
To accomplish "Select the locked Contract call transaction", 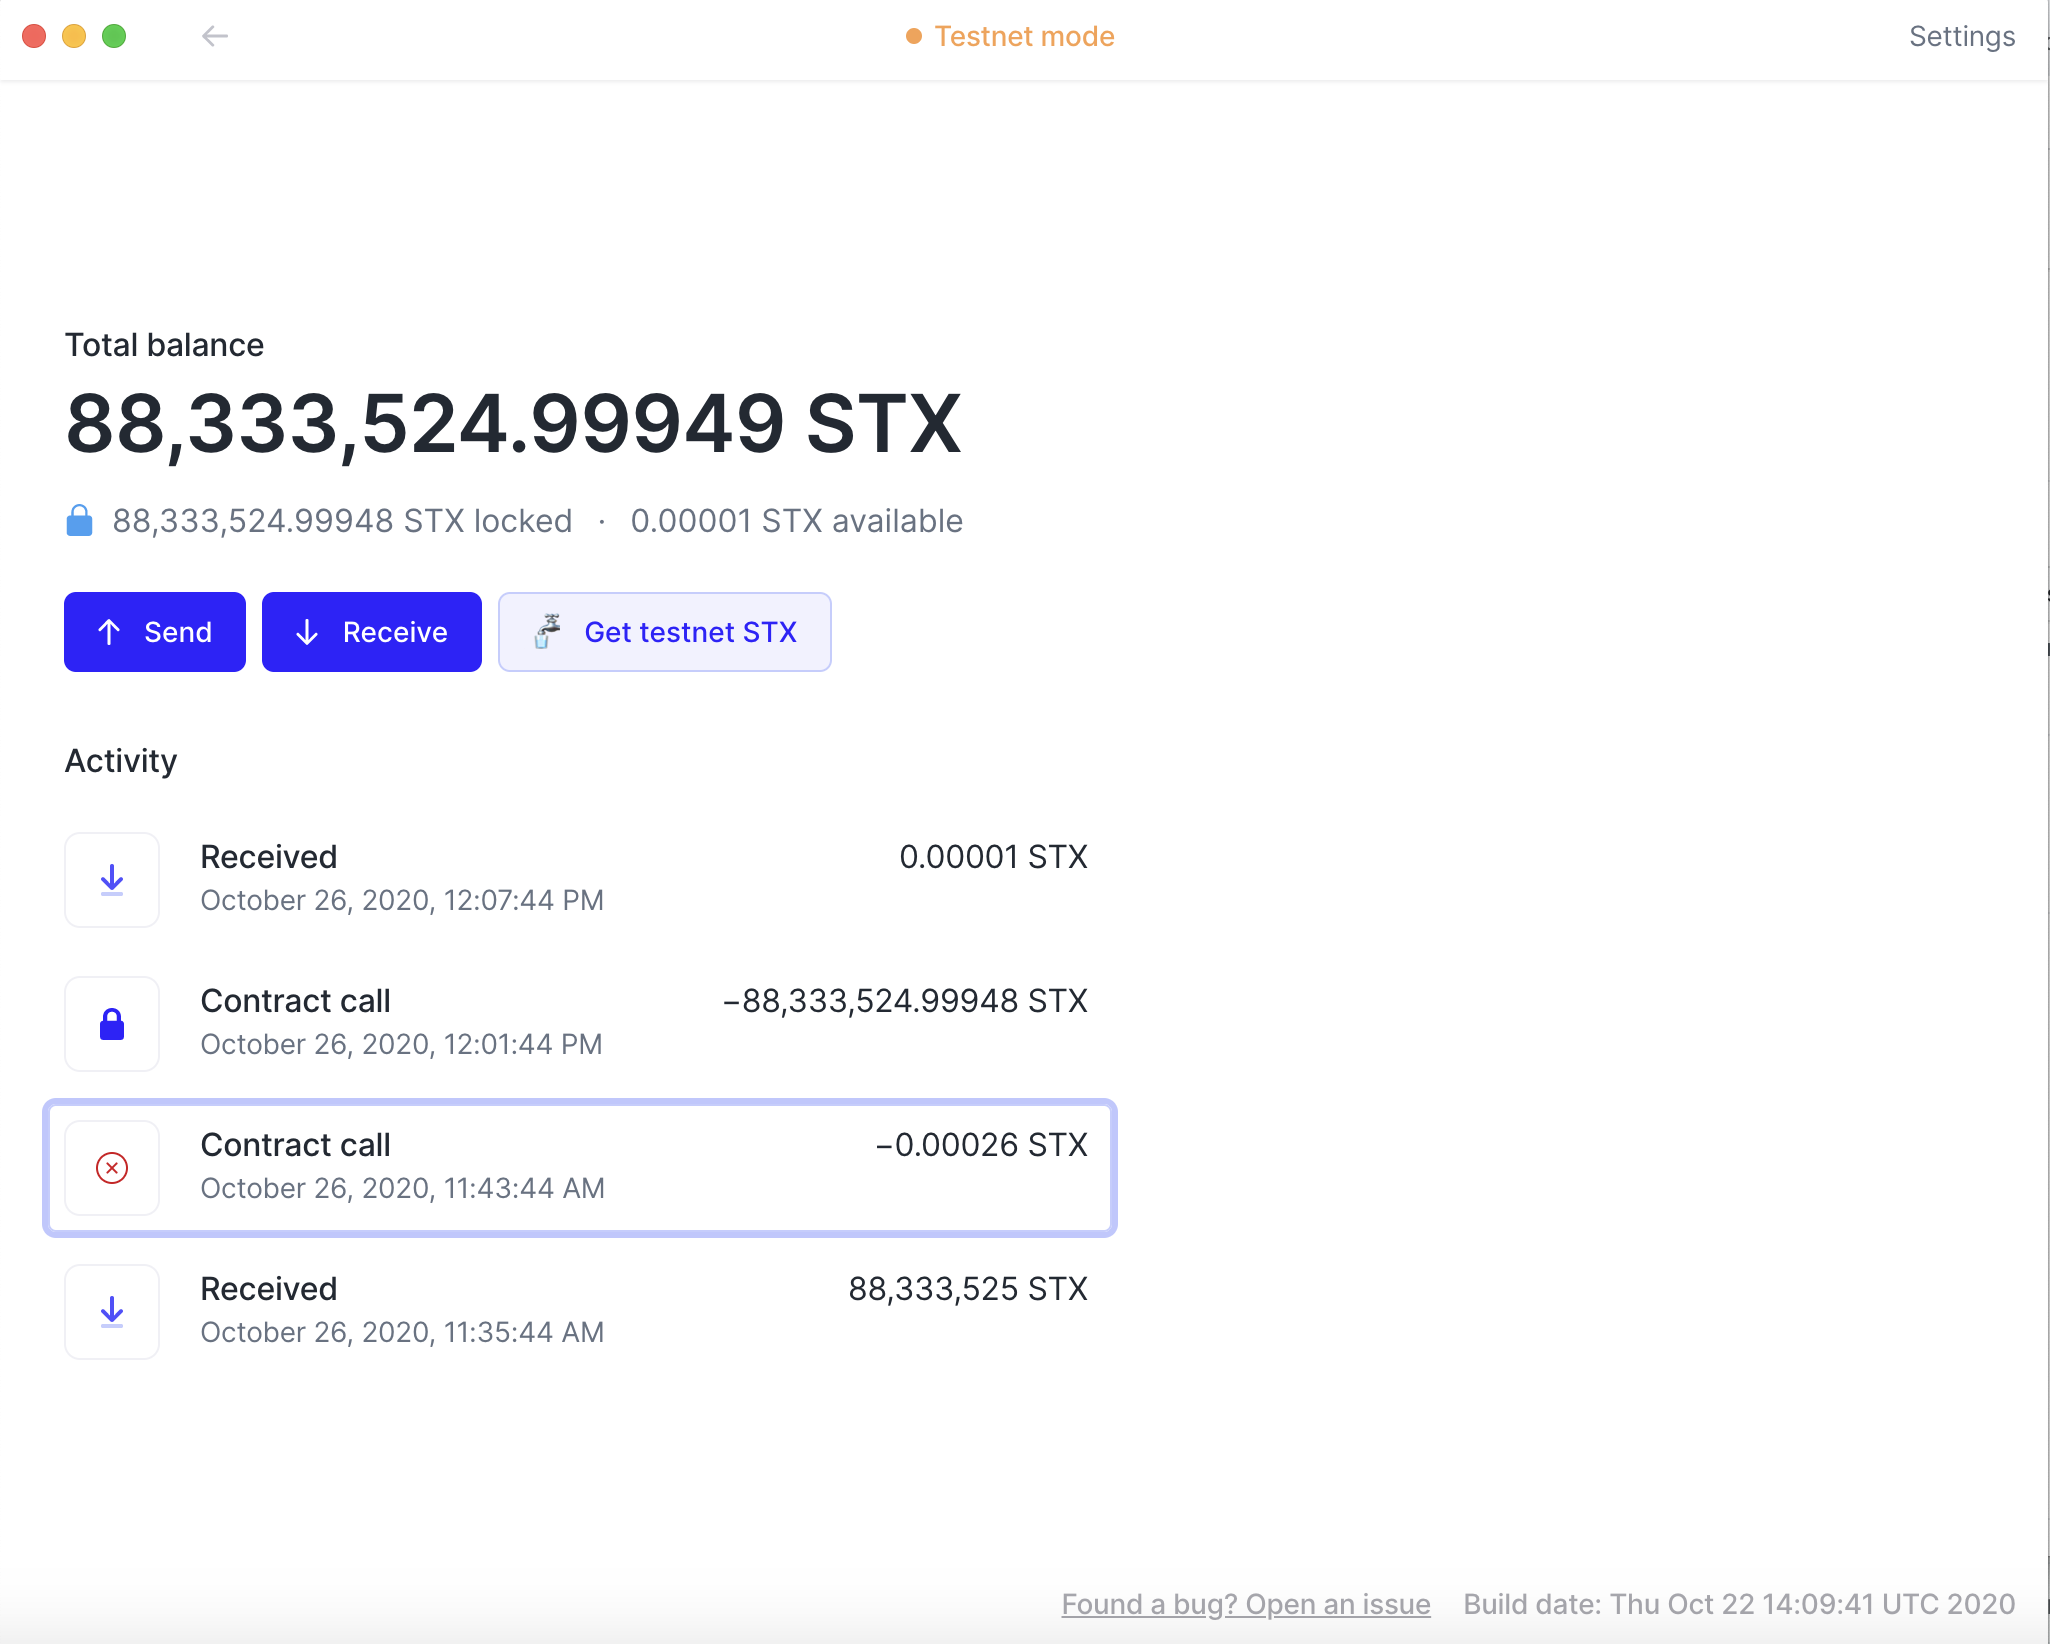I will pyautogui.click(x=580, y=1023).
